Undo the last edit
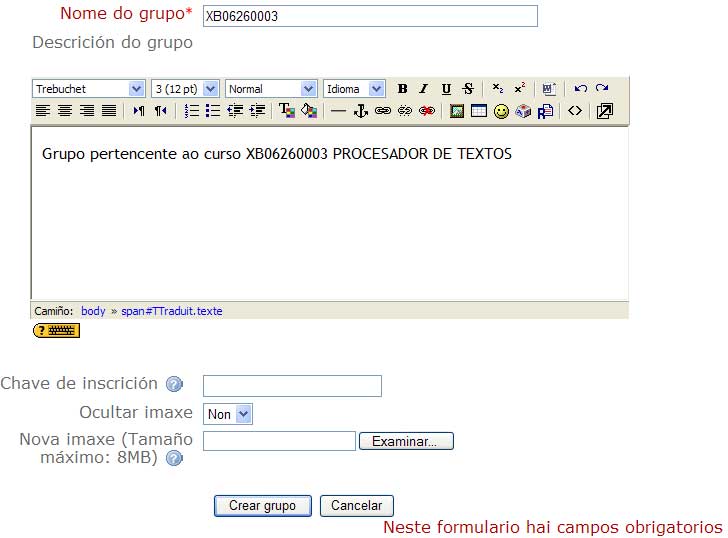This screenshot has height=538, width=728. [x=580, y=89]
